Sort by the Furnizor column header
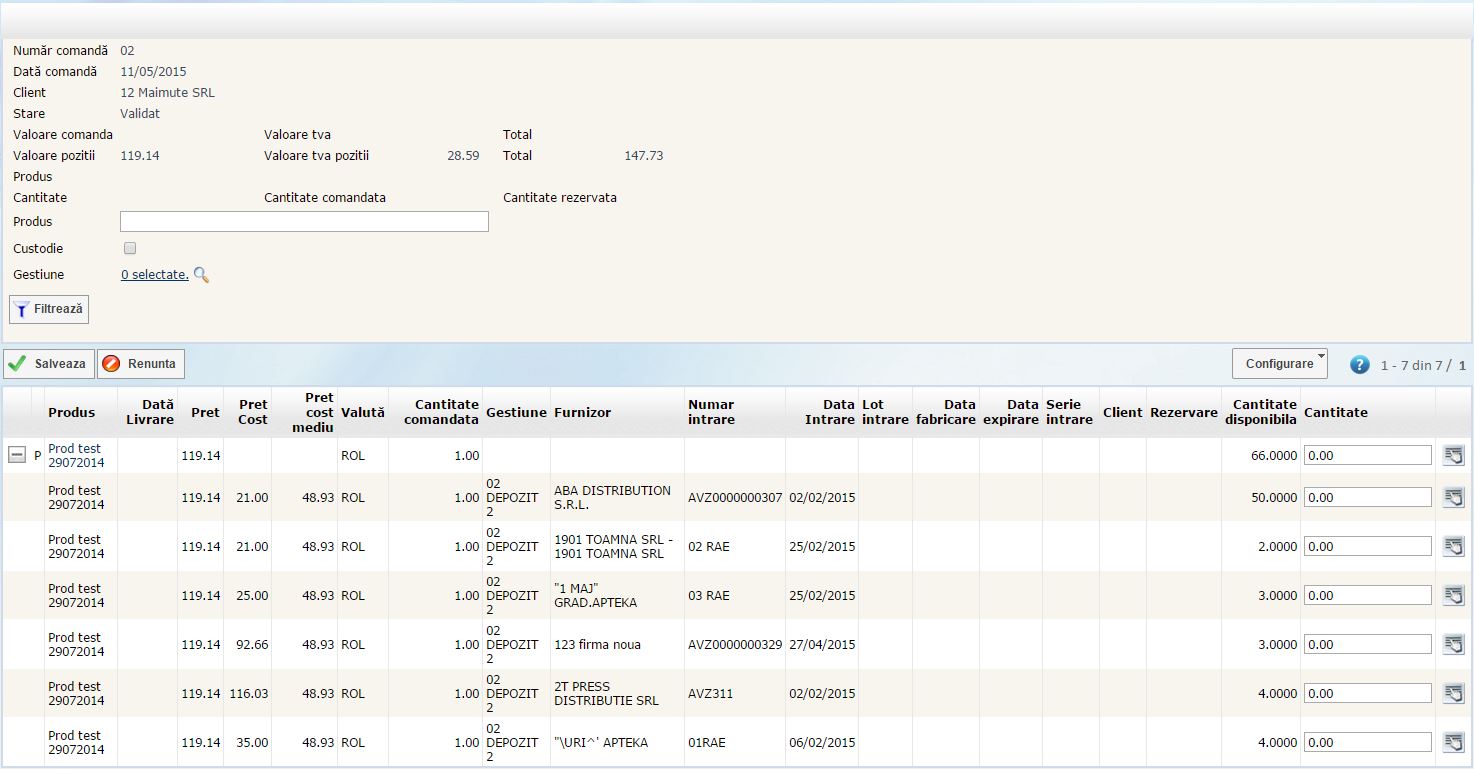This screenshot has height=769, width=1474. tap(582, 412)
